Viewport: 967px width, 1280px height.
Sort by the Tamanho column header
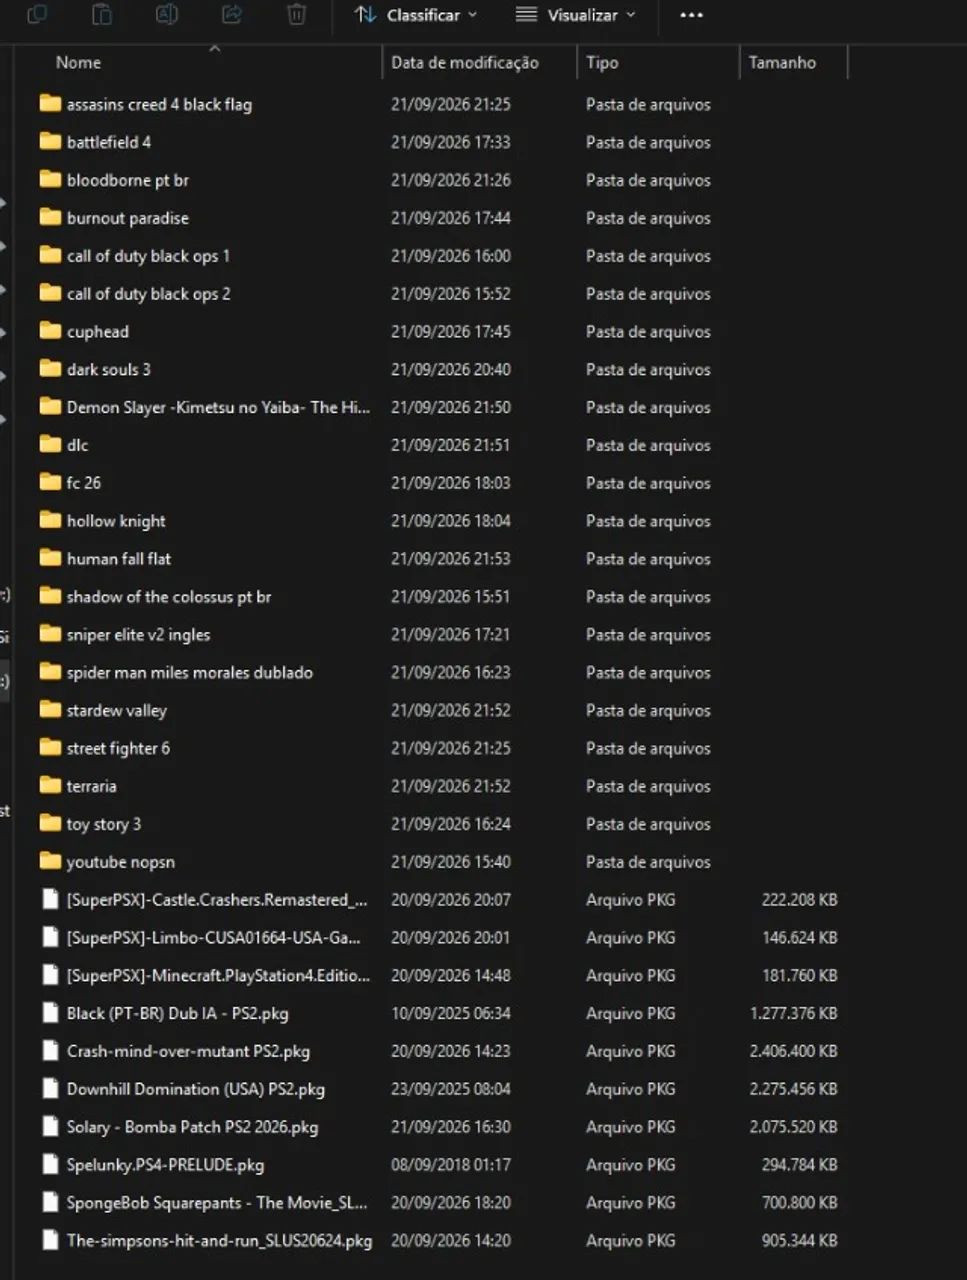782,62
